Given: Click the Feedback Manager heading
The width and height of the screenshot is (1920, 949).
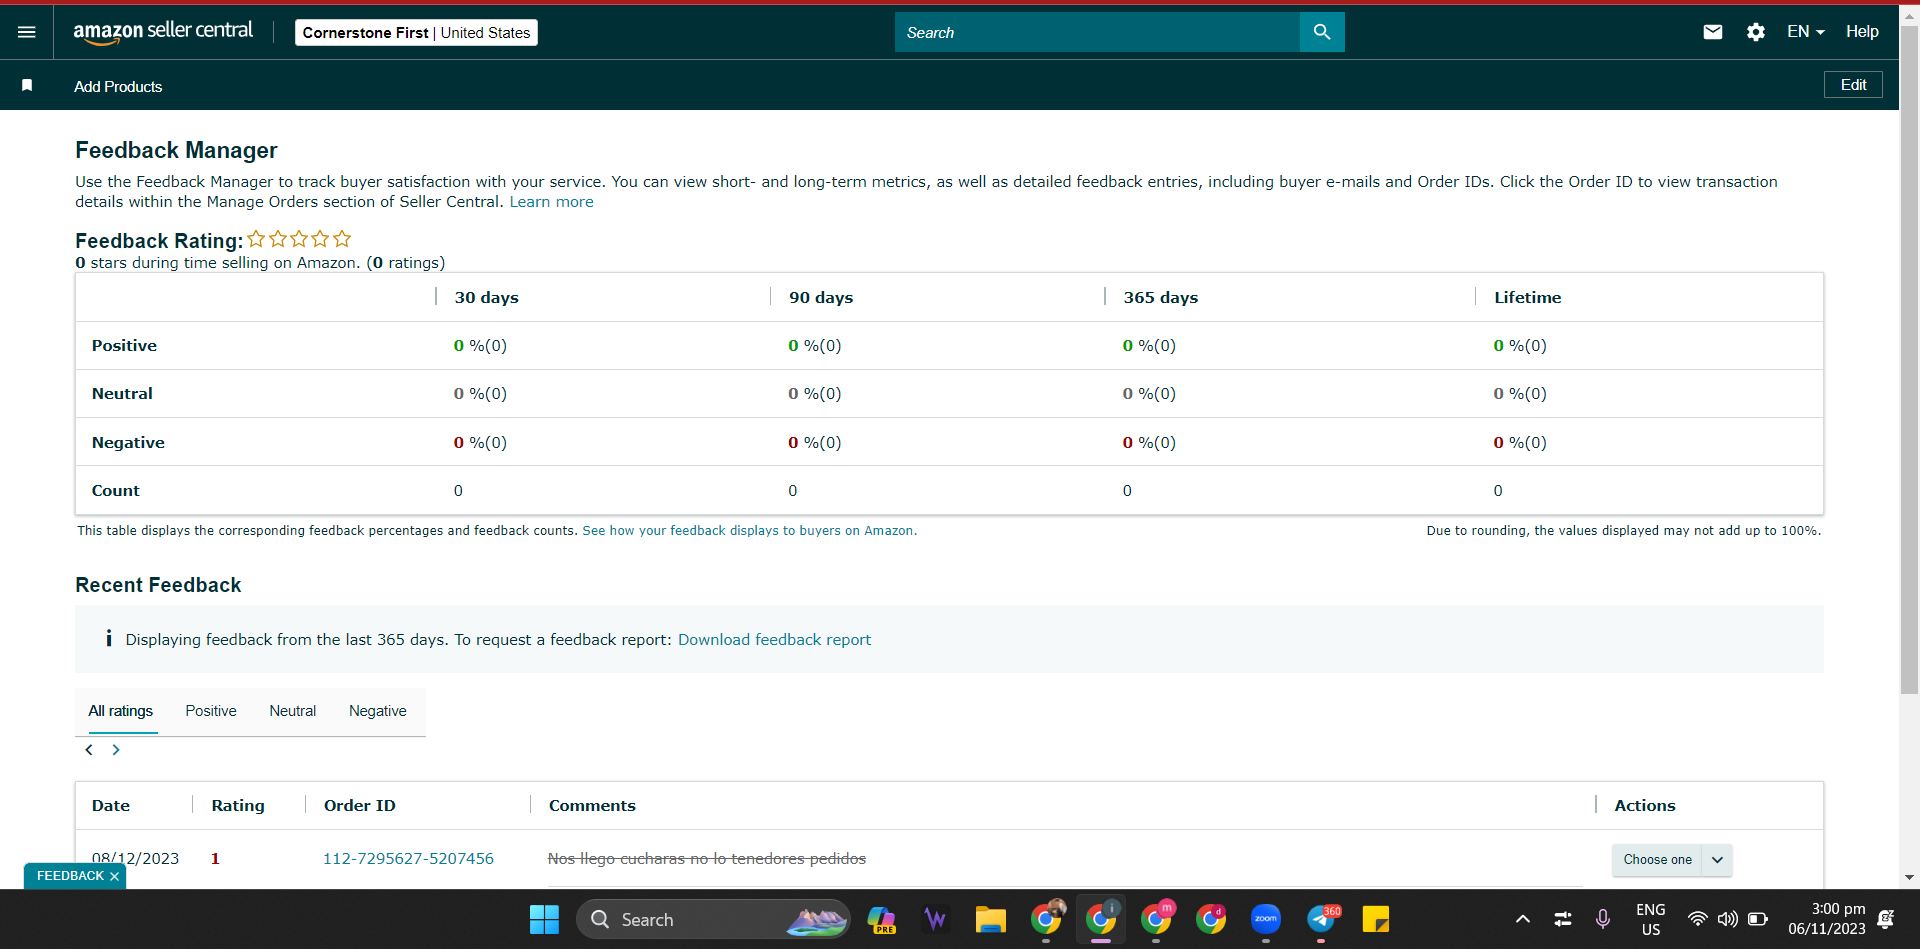Looking at the screenshot, I should tap(176, 151).
